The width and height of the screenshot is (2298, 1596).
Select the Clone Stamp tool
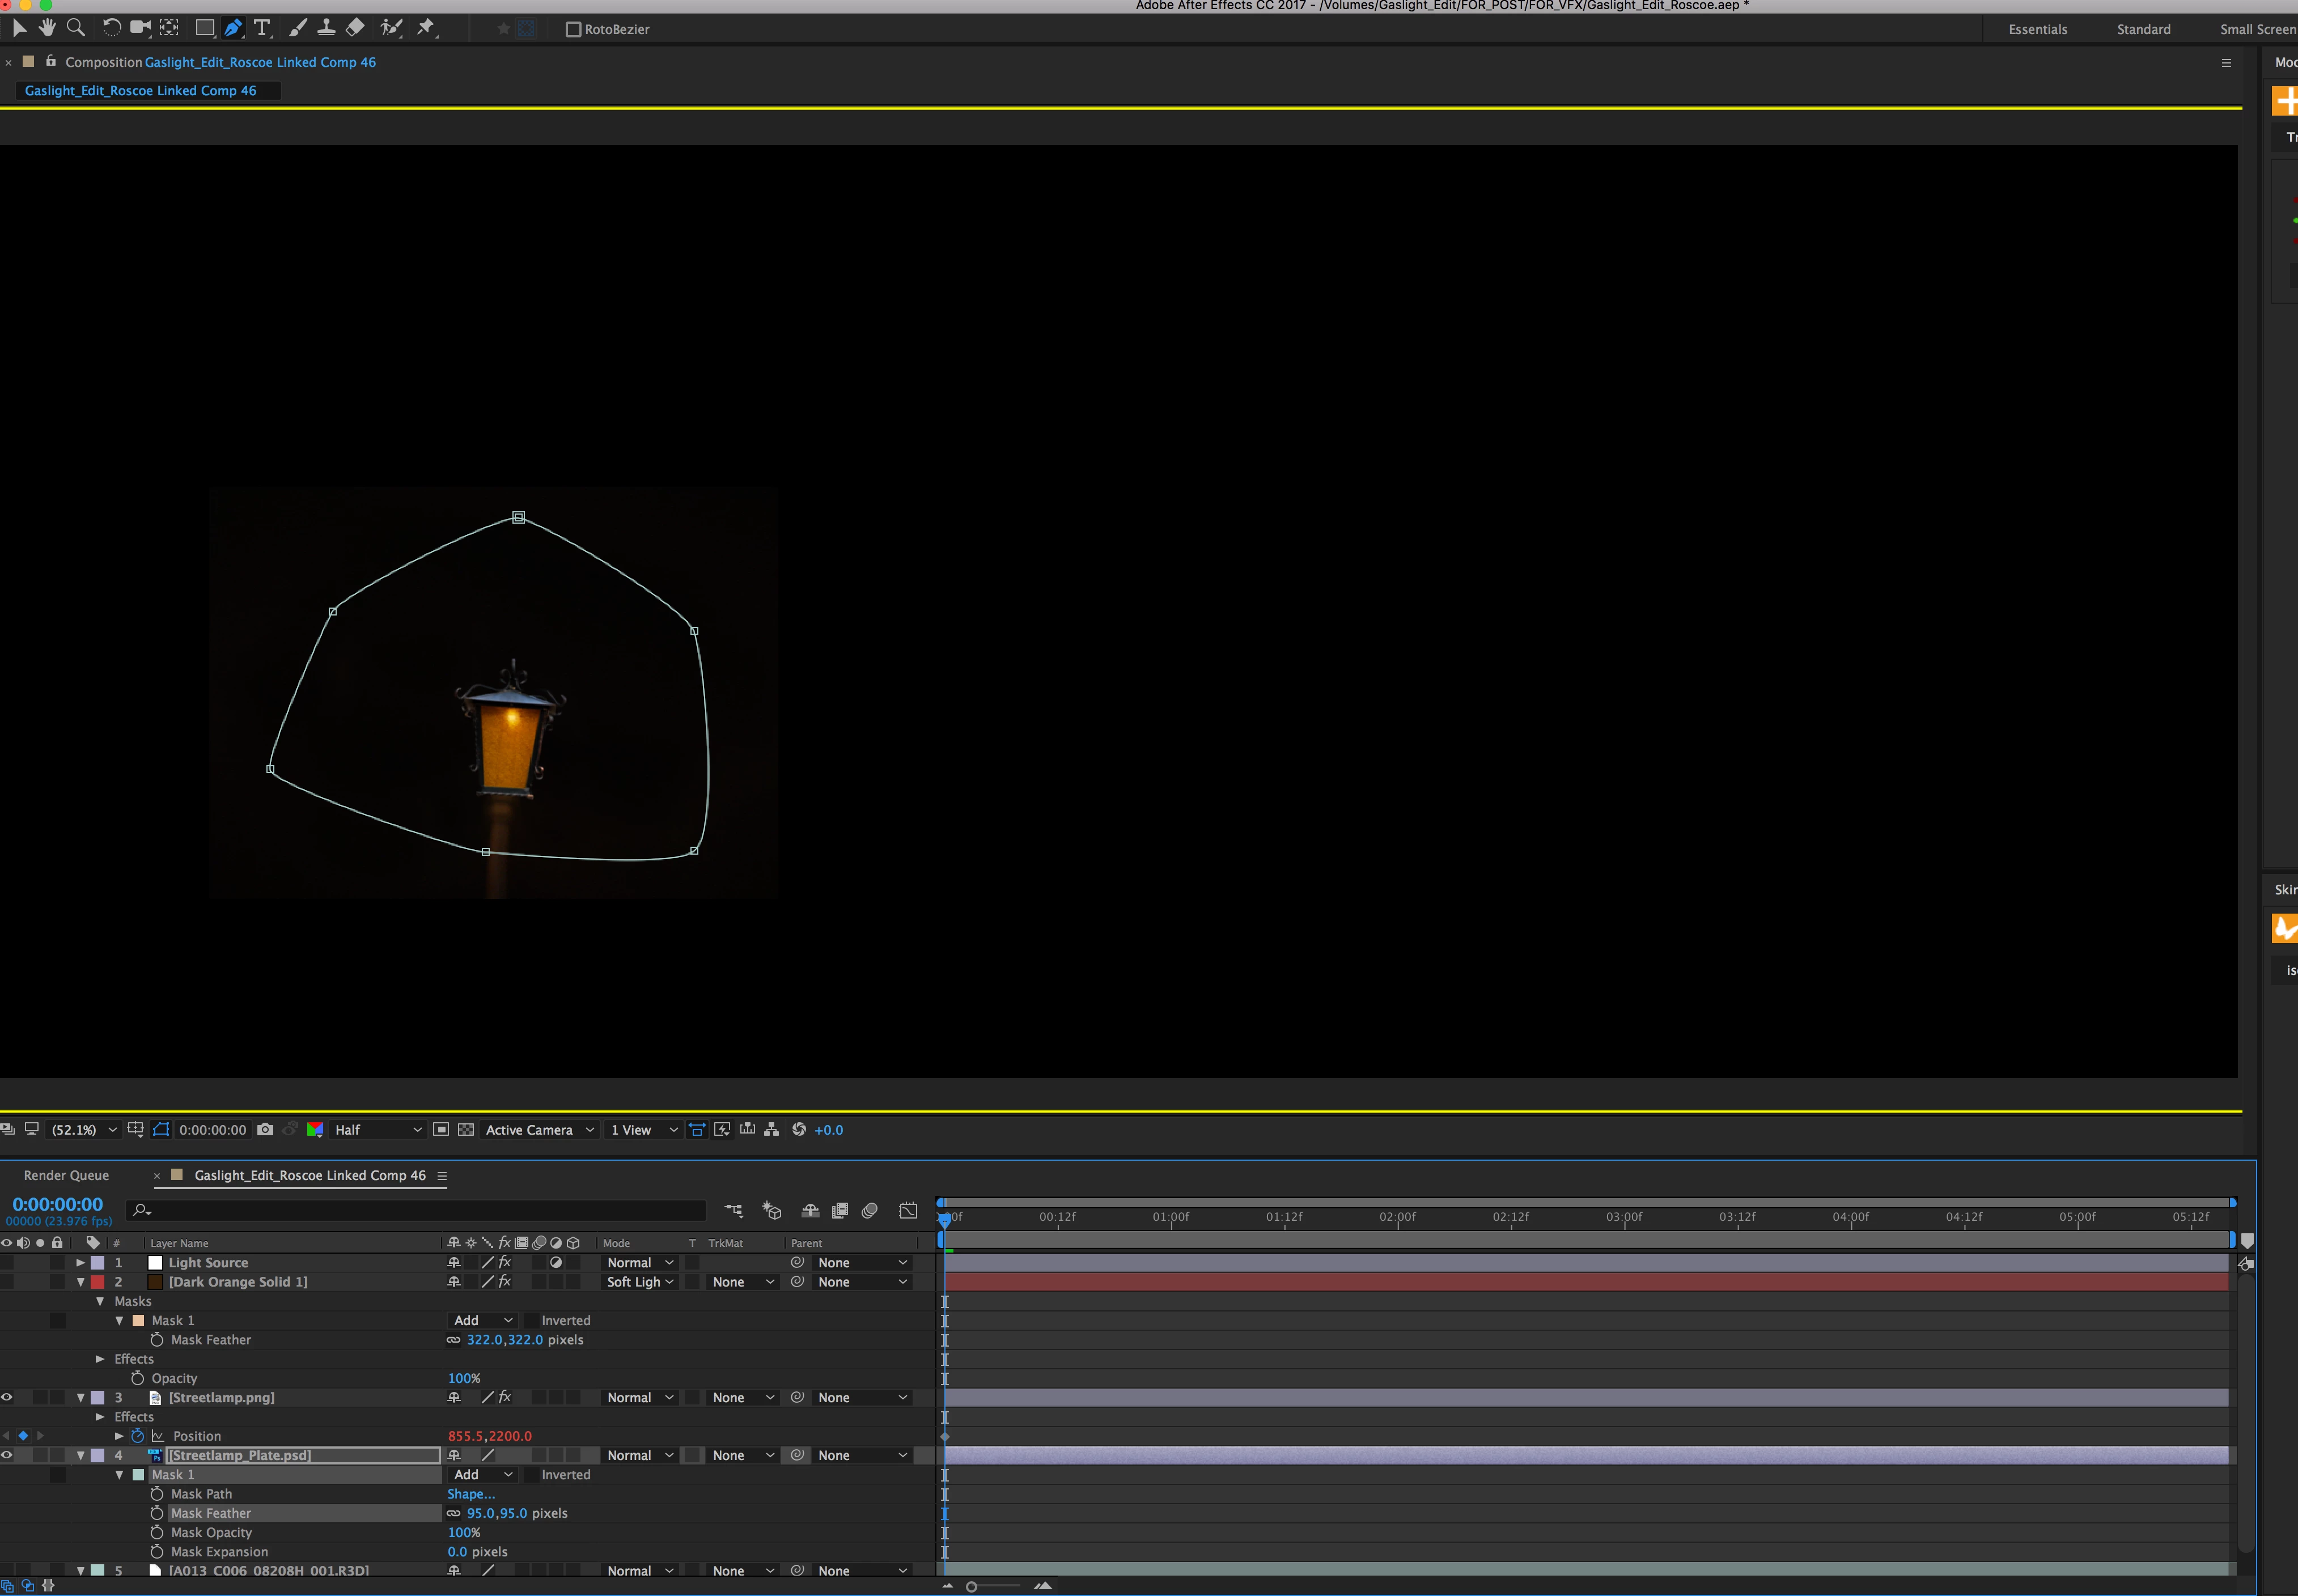(326, 28)
